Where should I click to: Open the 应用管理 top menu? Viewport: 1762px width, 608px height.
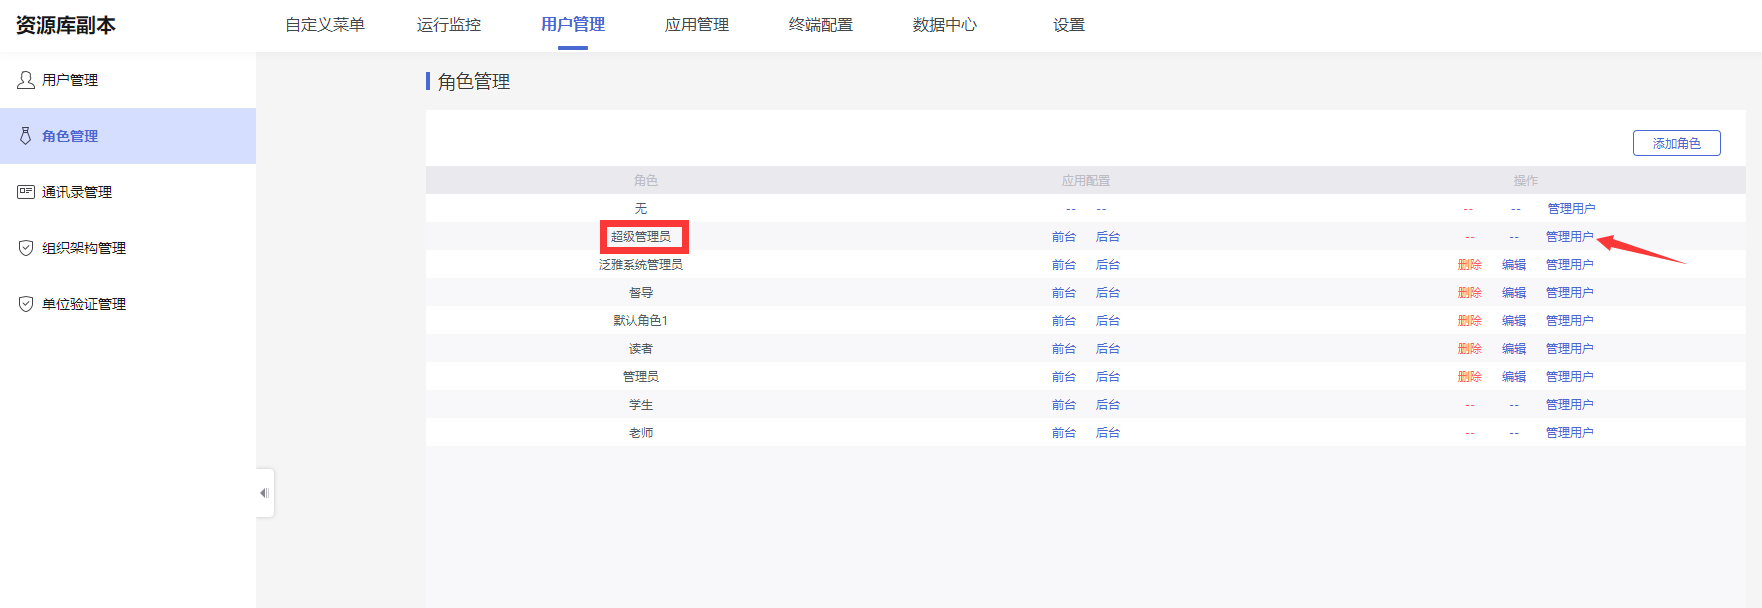point(697,25)
